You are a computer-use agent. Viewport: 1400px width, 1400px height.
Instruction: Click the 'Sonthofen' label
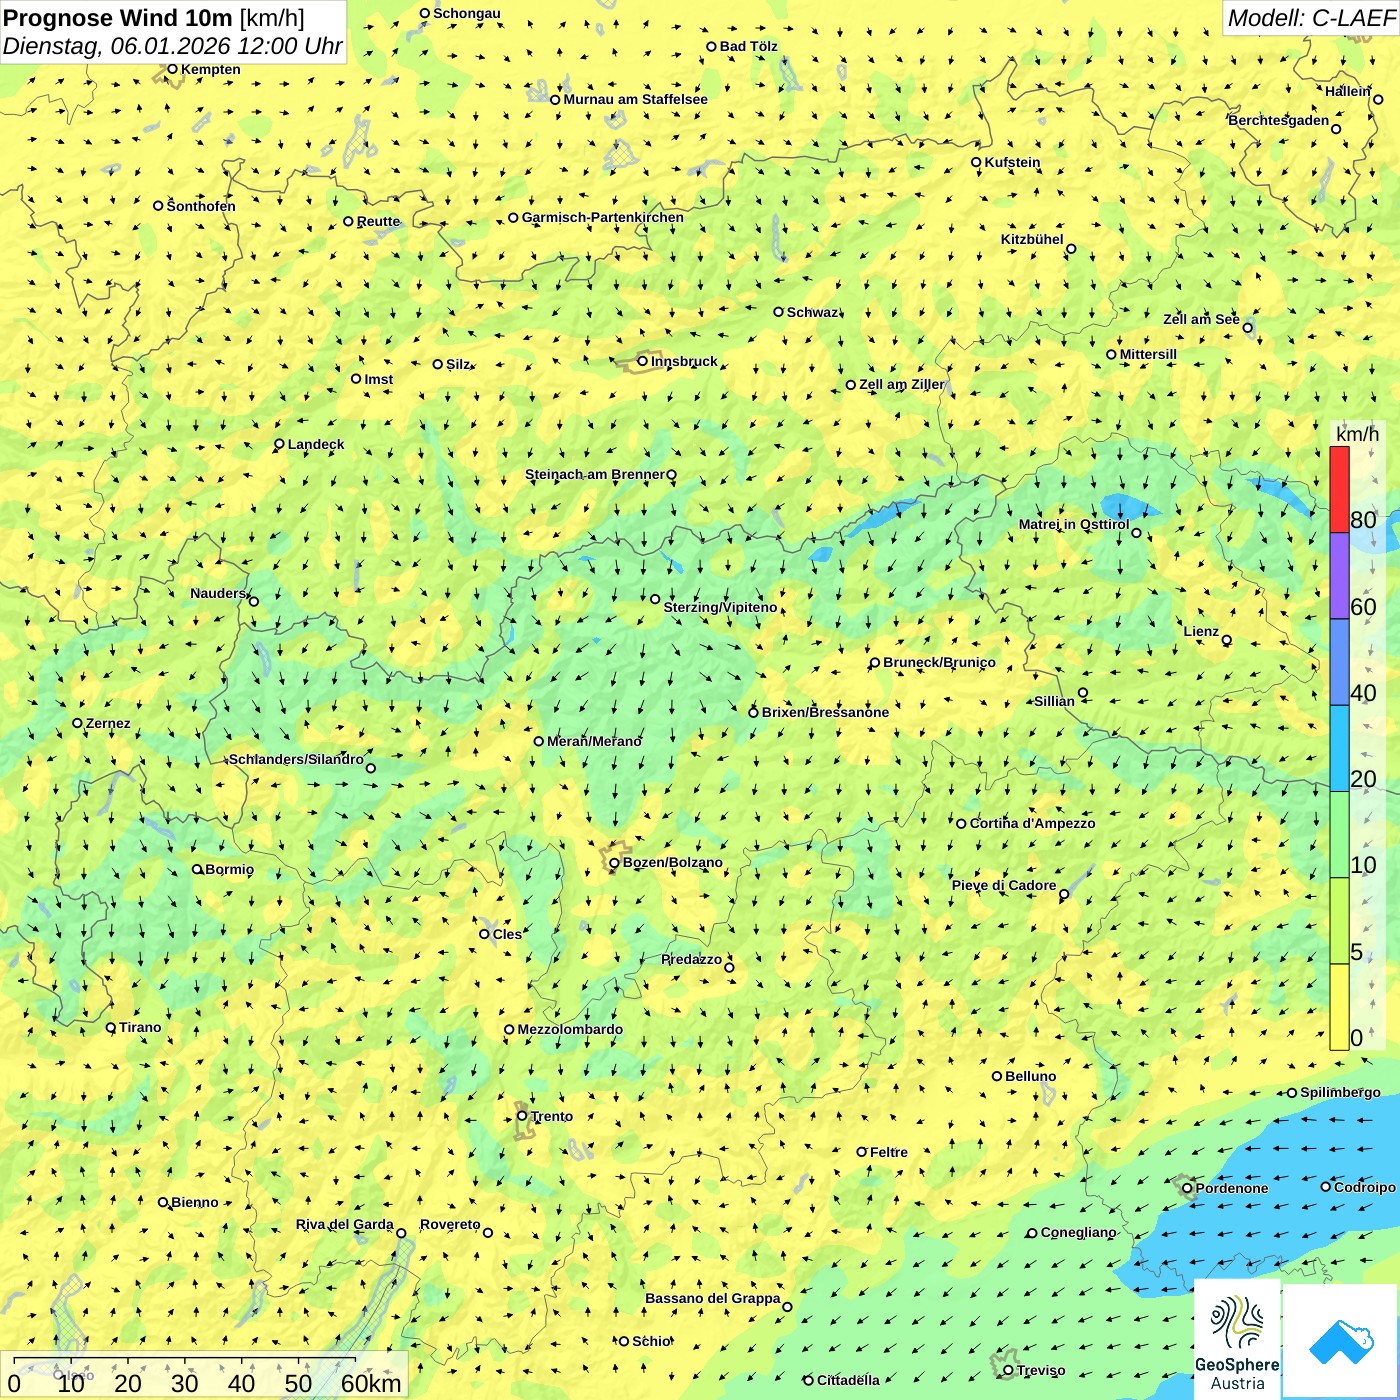click(x=201, y=206)
